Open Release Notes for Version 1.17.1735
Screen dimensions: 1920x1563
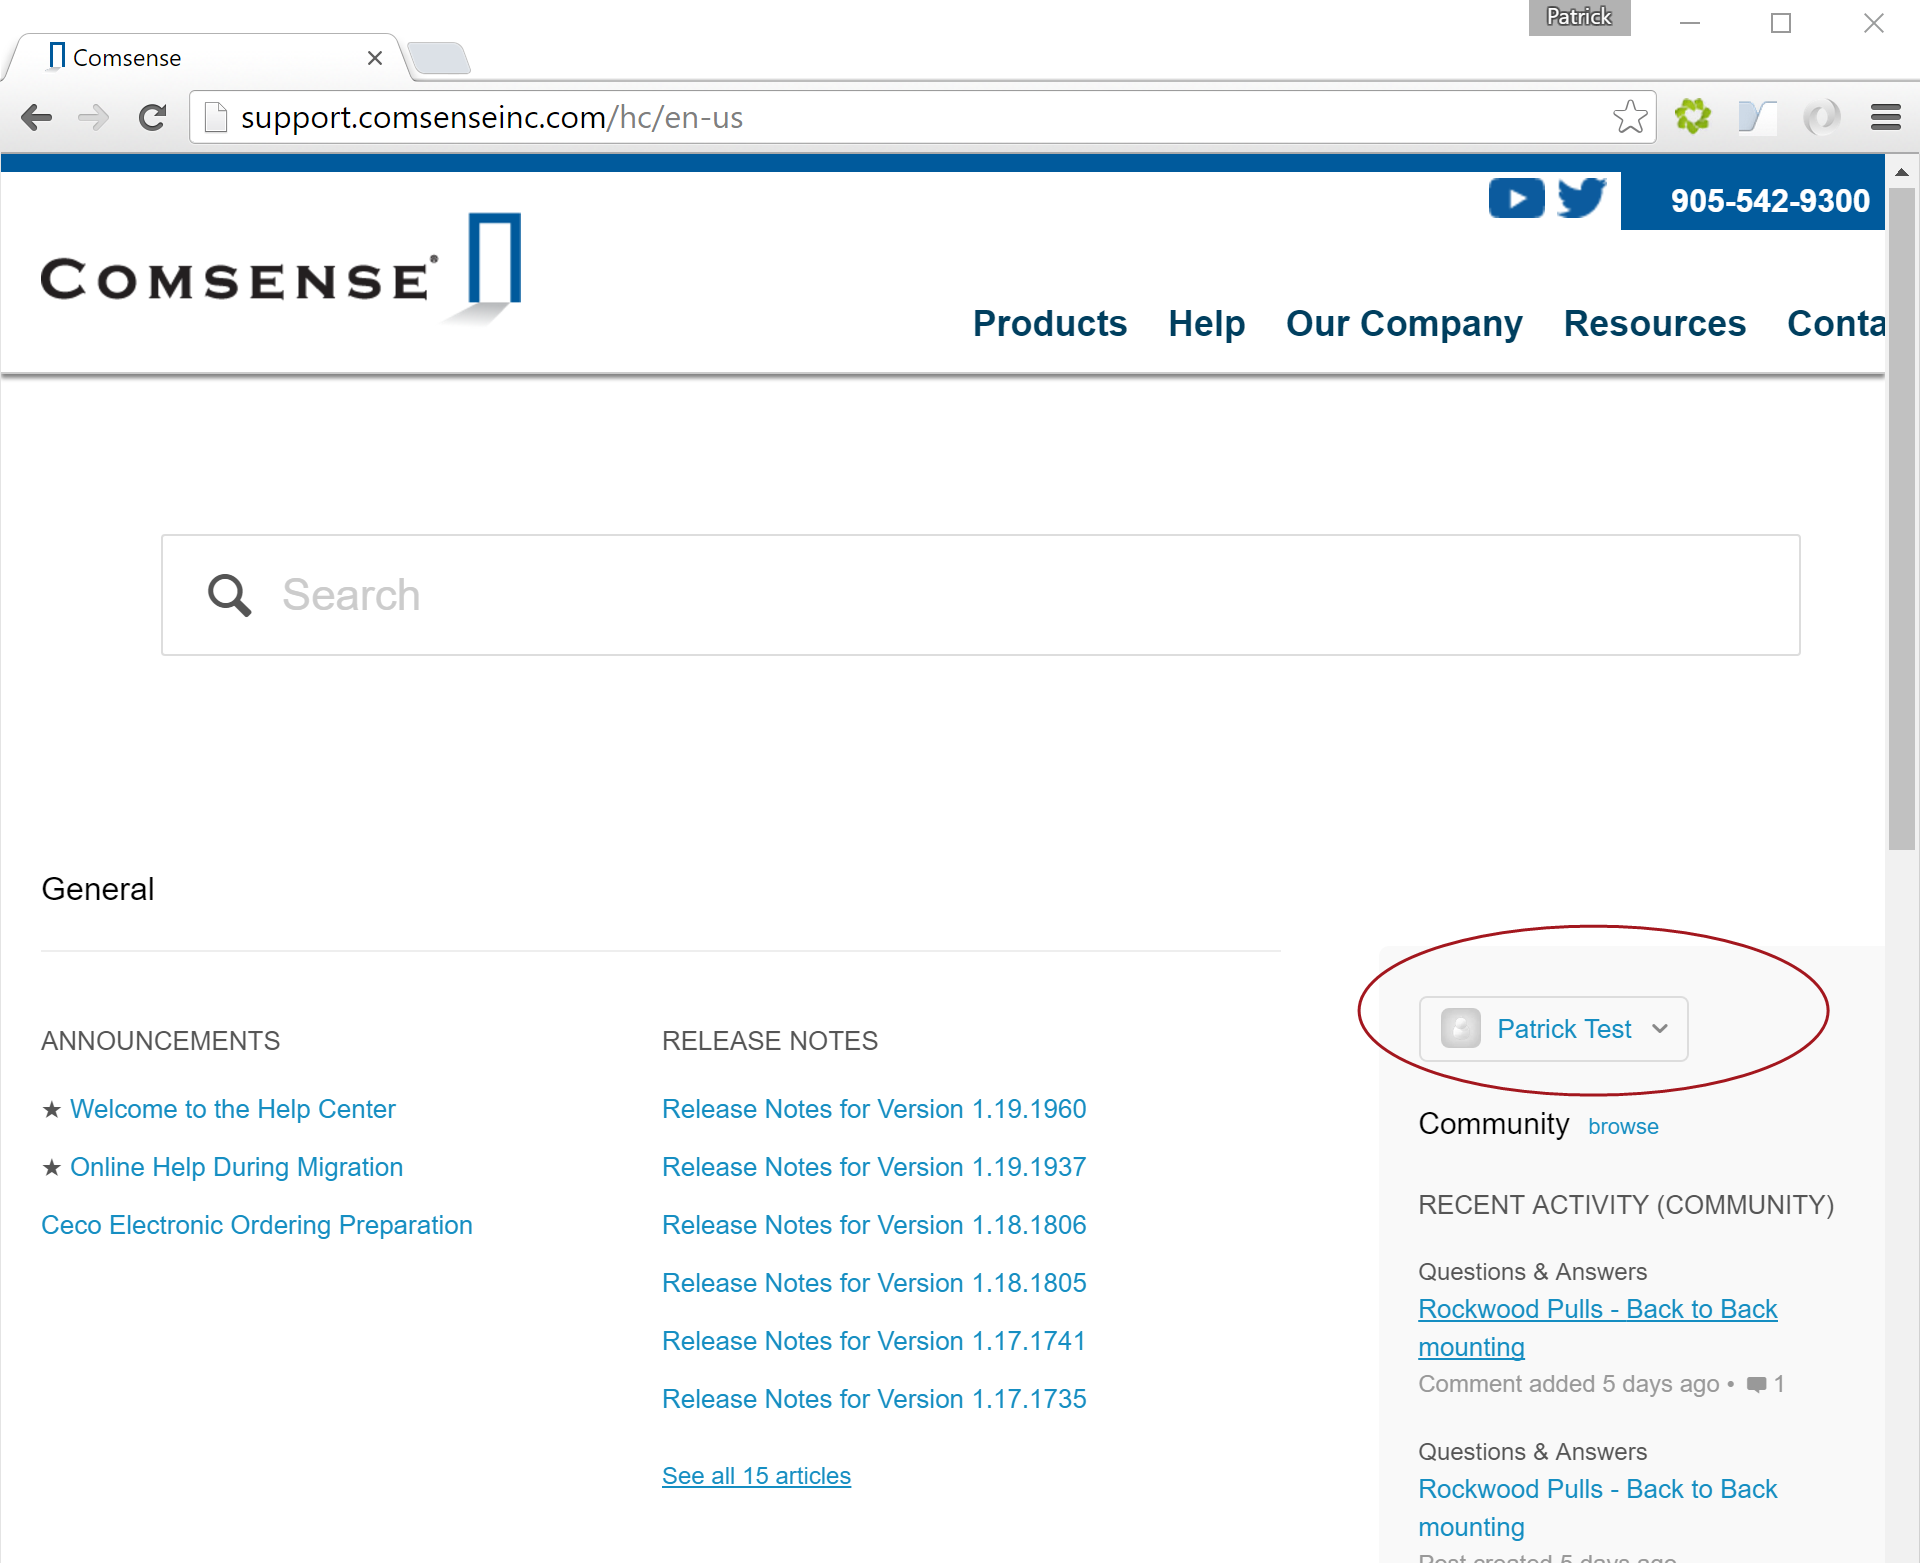pyautogui.click(x=874, y=1399)
